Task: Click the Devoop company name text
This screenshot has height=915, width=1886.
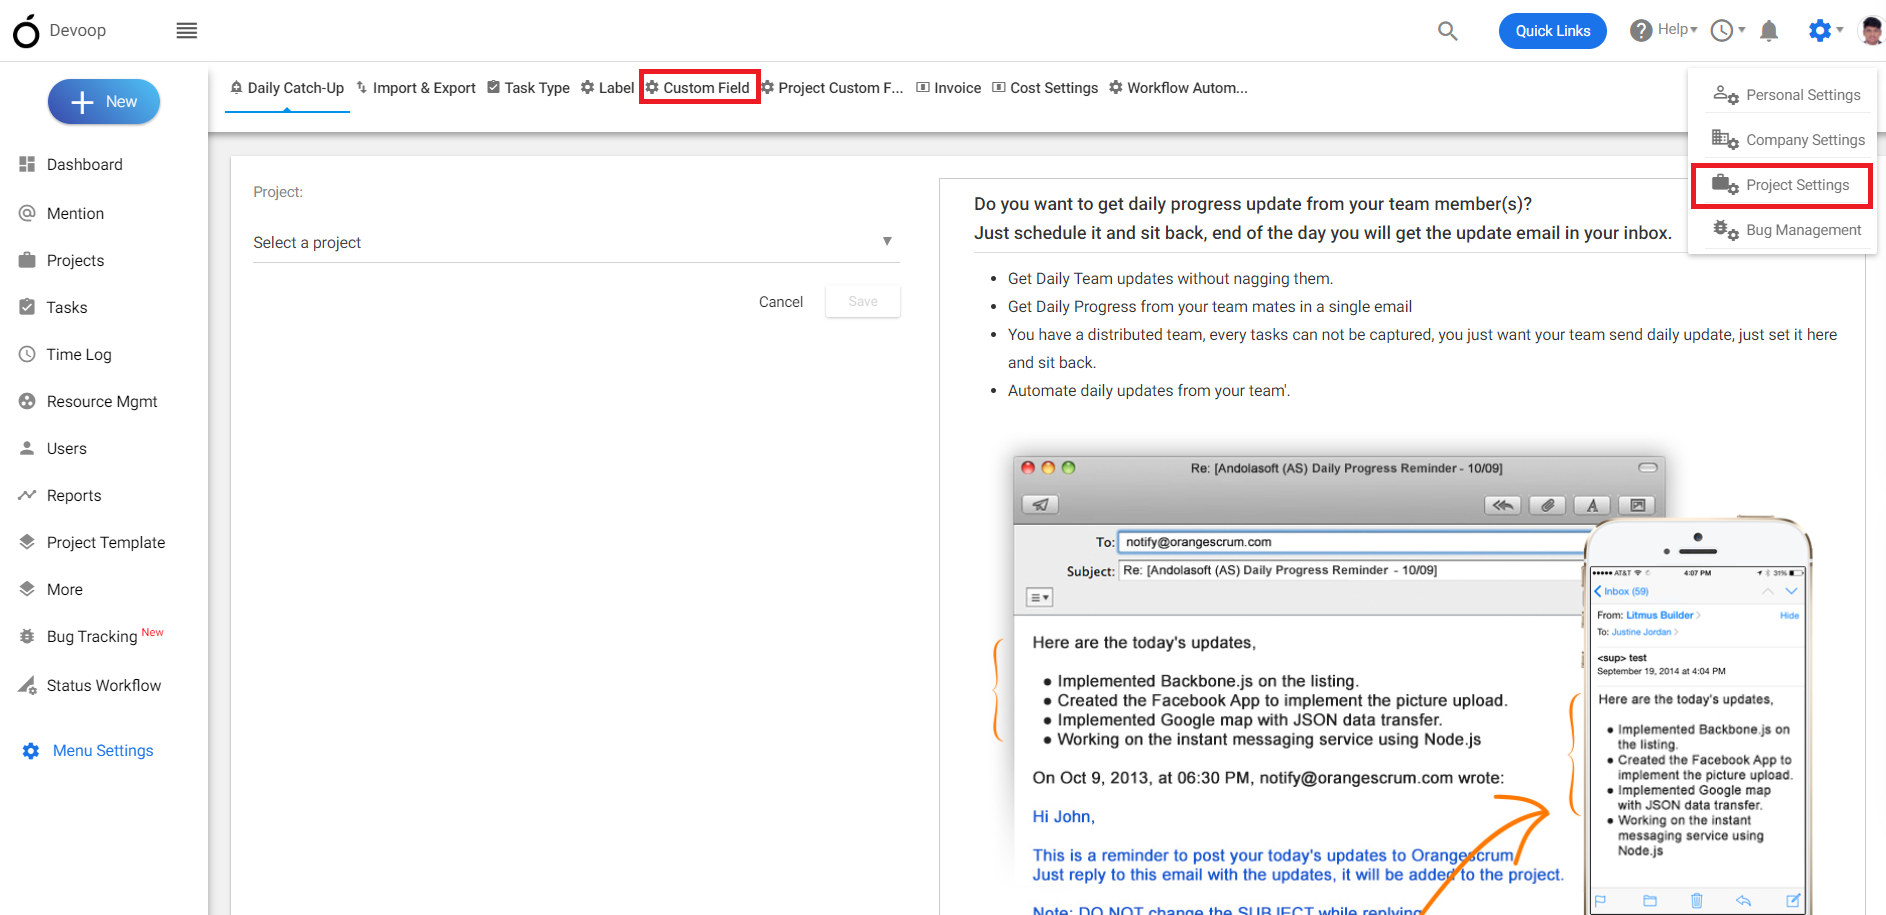Action: pos(78,31)
